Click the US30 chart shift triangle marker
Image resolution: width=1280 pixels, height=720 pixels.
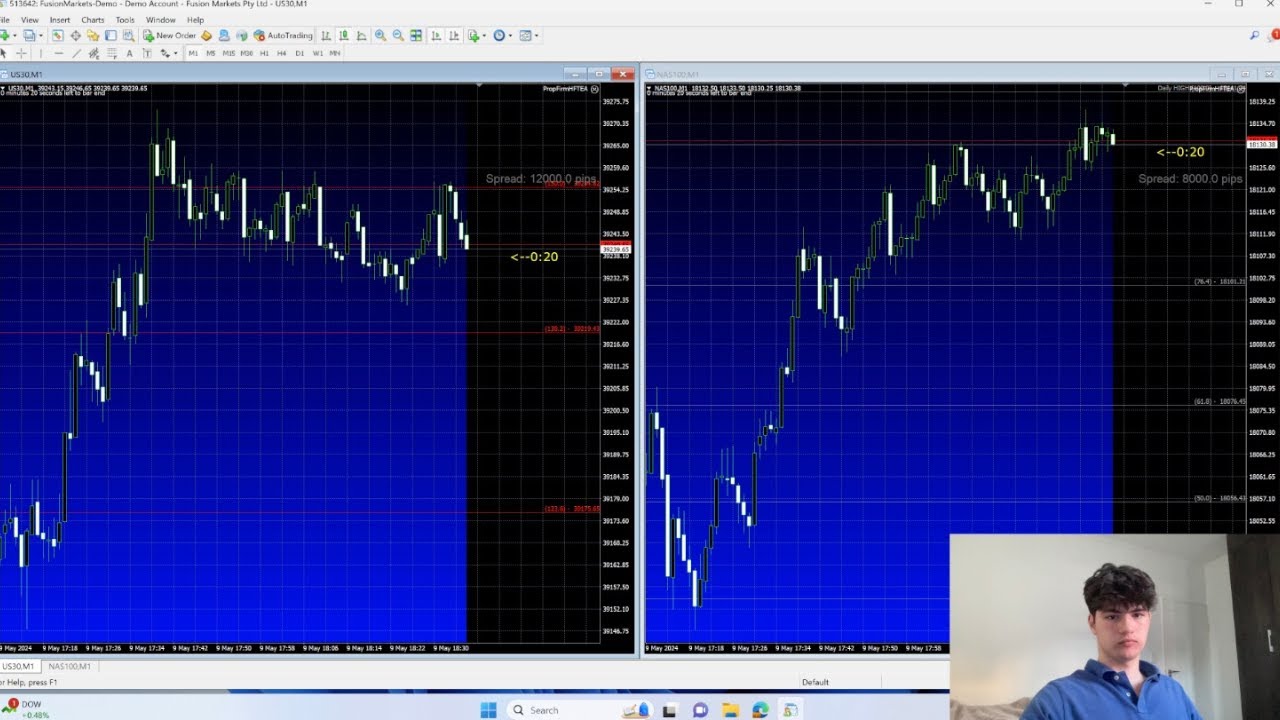[x=480, y=86]
